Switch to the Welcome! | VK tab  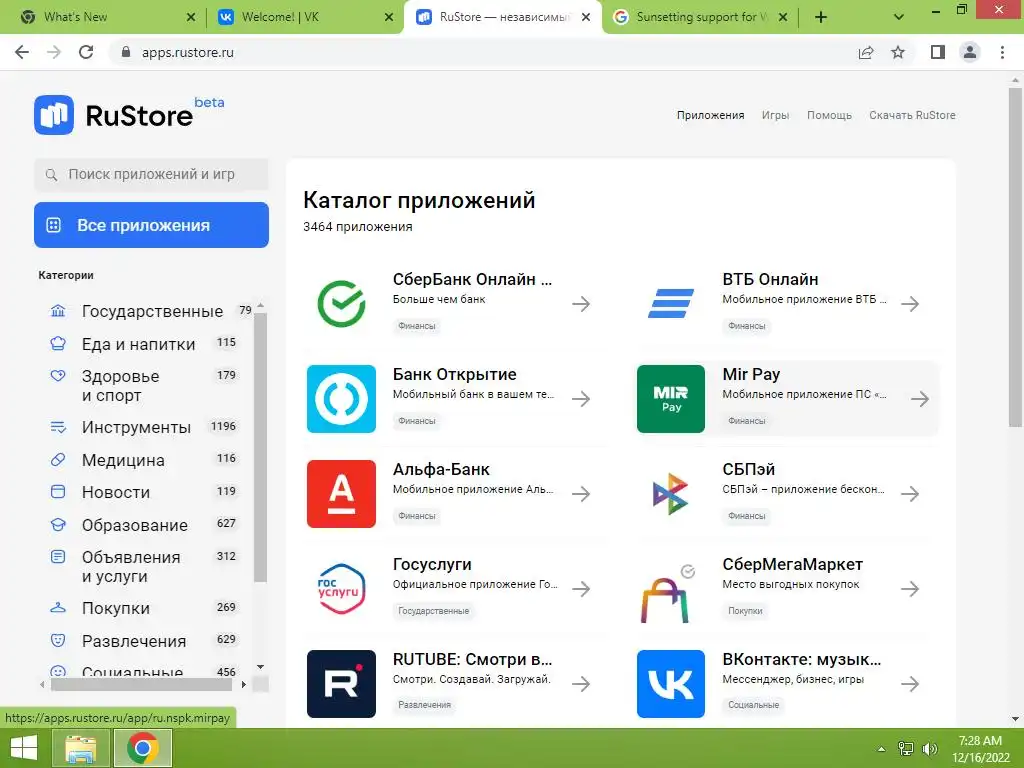pos(306,17)
